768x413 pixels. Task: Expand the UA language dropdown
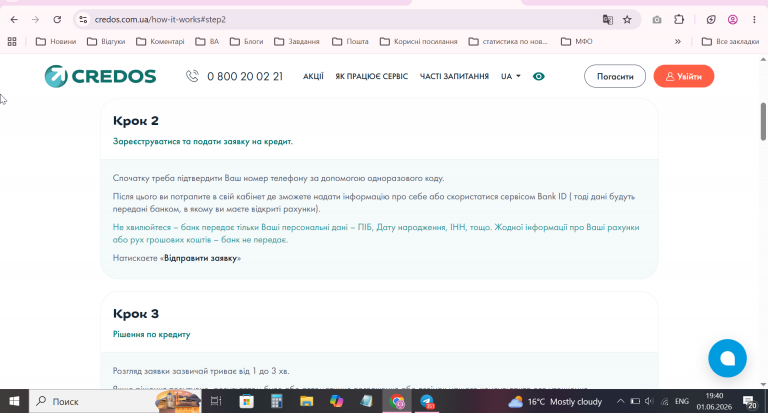(511, 76)
